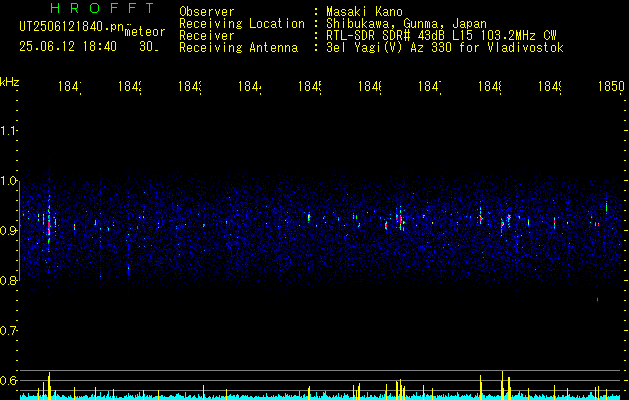Select the '3el Yagi(V) Az 330' antenna value
The image size is (629, 400).
point(445,48)
